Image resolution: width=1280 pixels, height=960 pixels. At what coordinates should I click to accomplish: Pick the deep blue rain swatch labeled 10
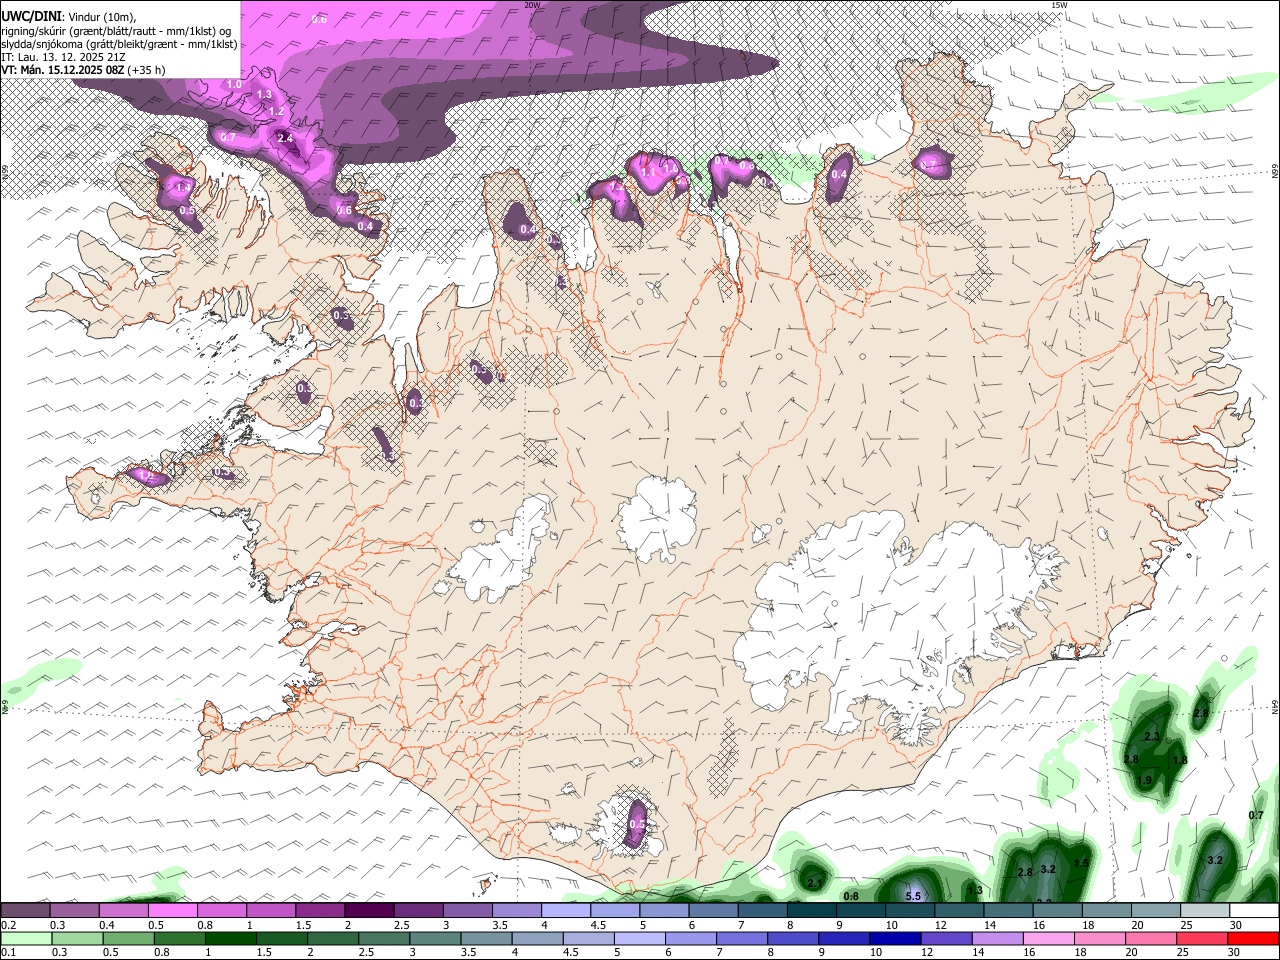[895, 938]
